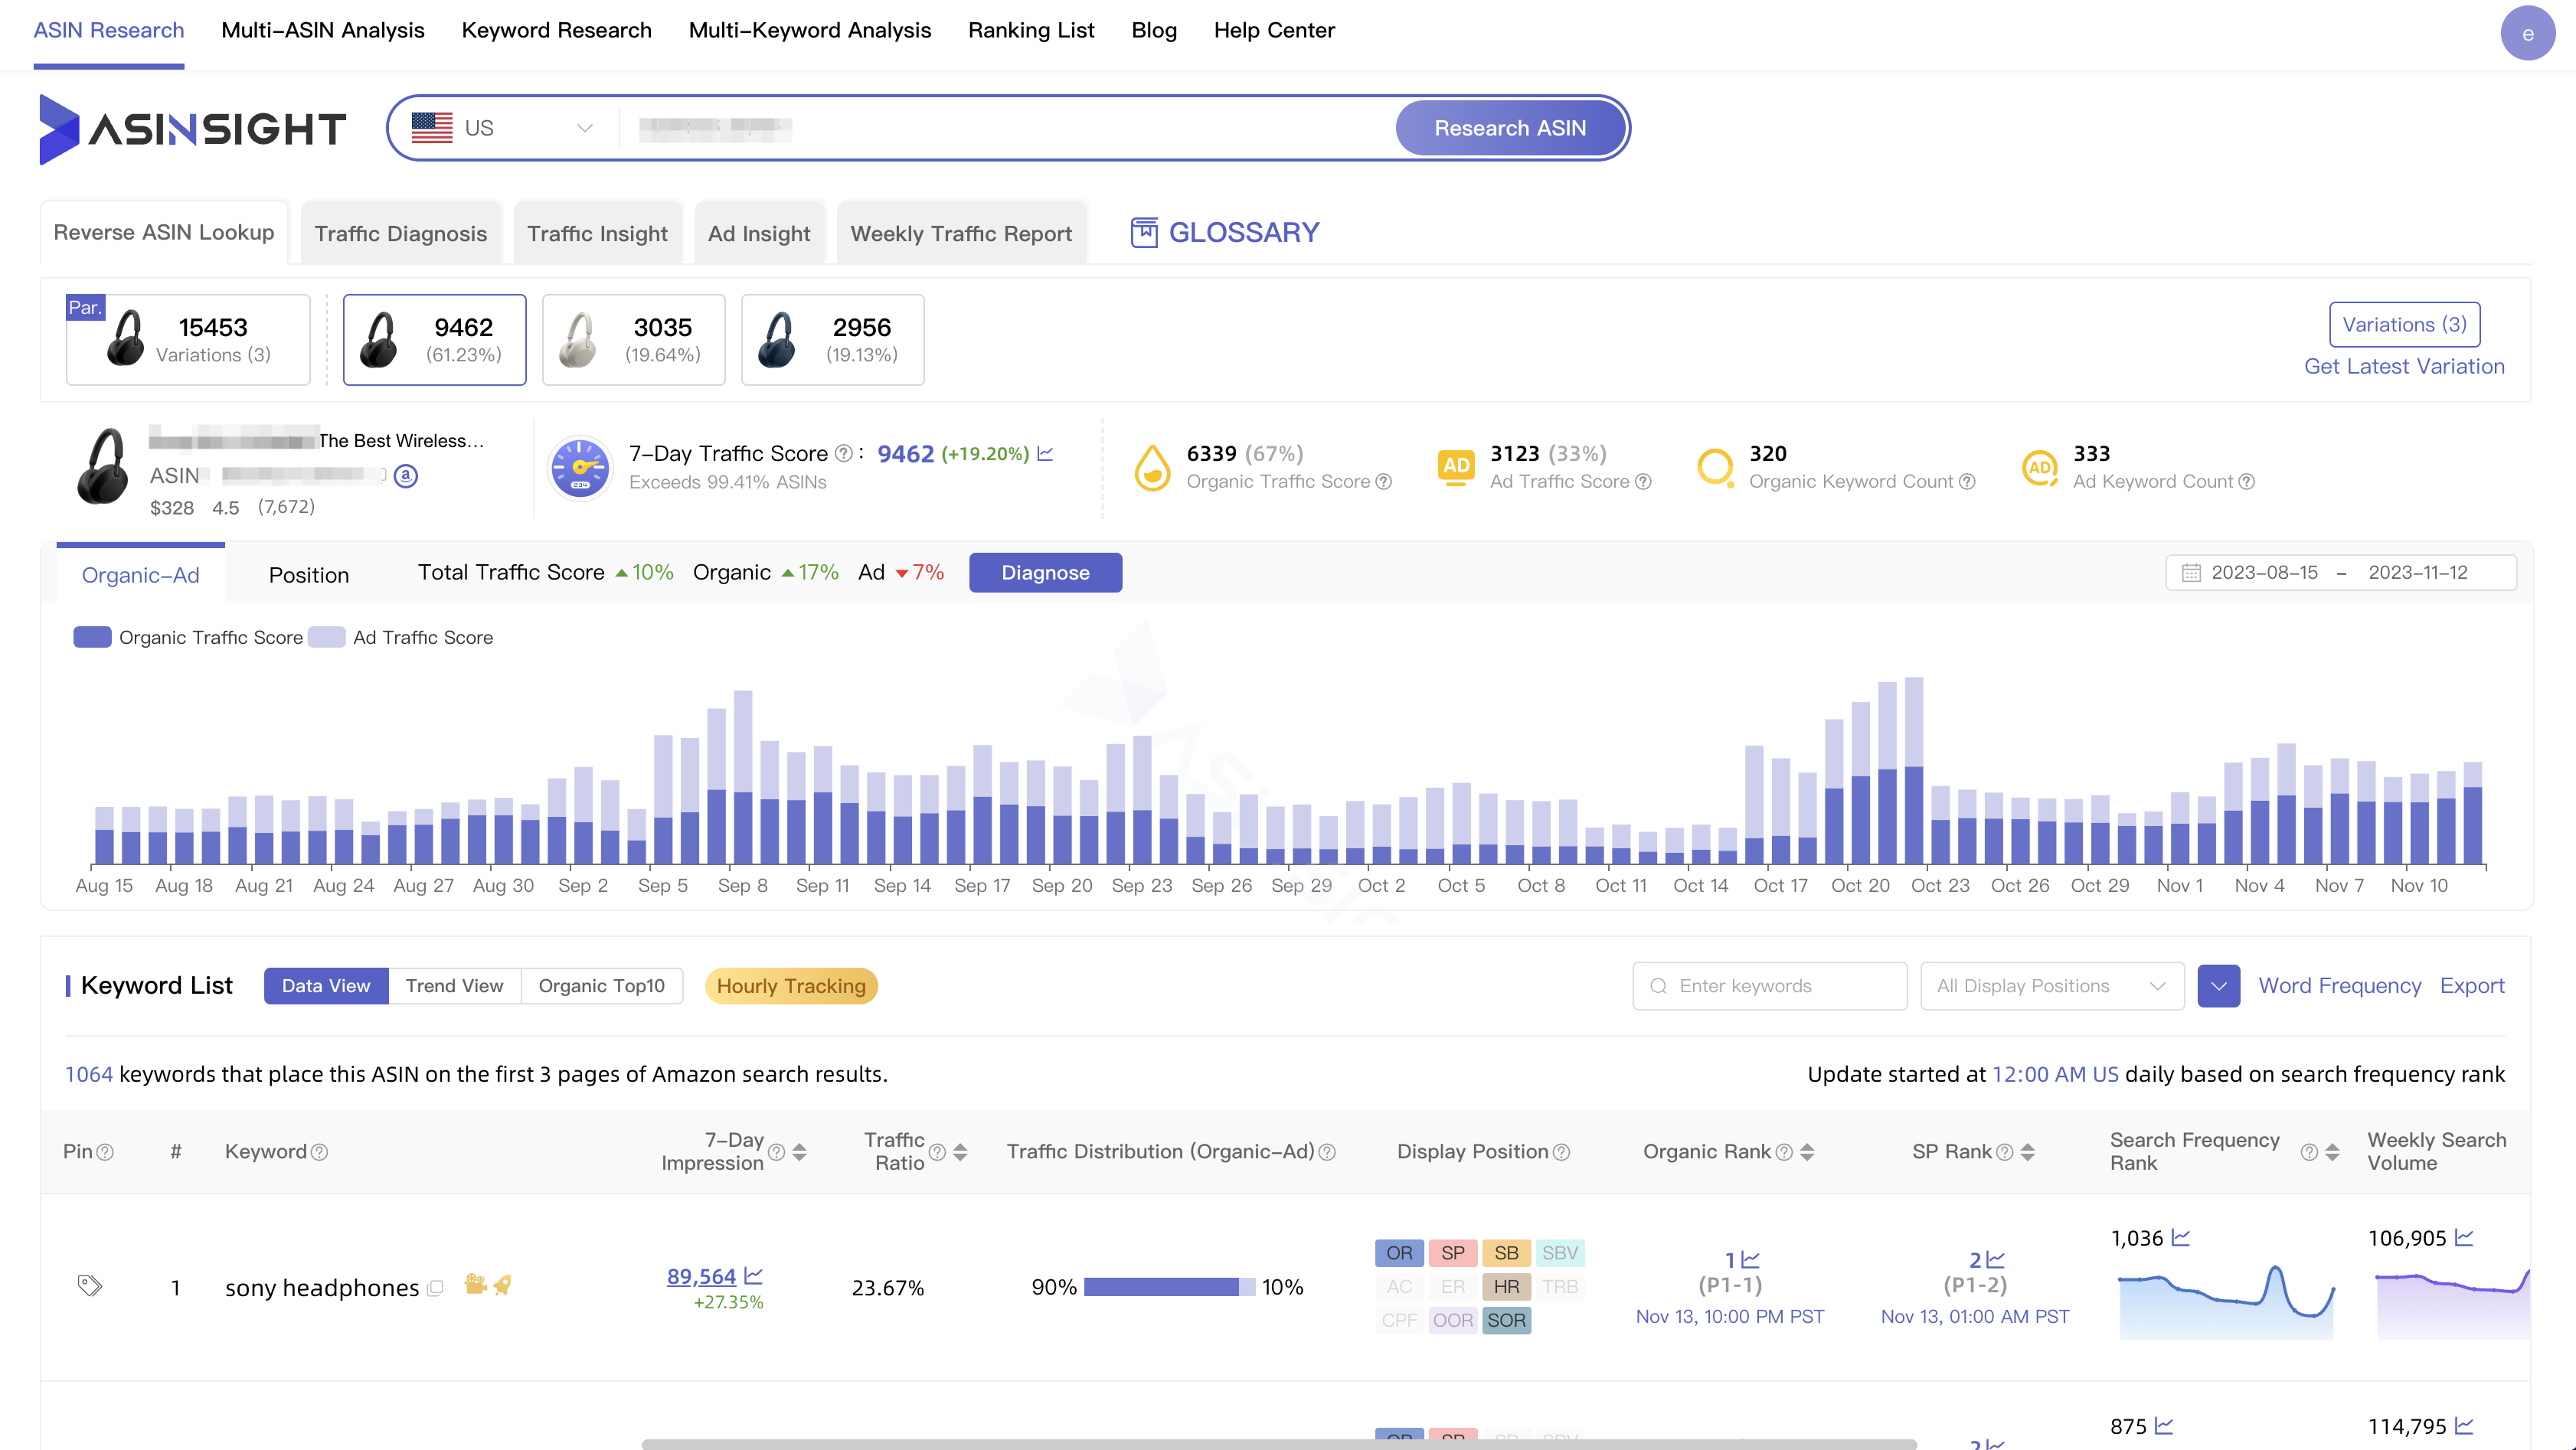Click help icon next to Keyword header
The height and width of the screenshot is (1450, 2576).
coord(319,1152)
